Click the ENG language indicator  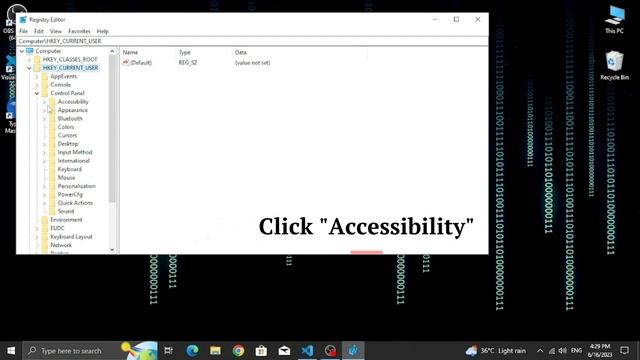(576, 351)
